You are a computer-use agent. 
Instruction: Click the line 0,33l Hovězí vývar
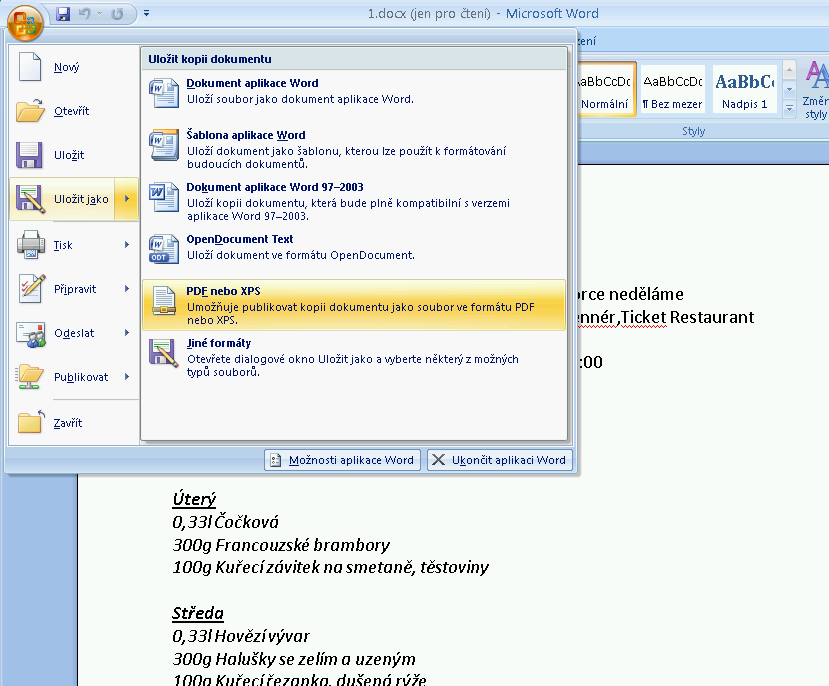coord(241,636)
